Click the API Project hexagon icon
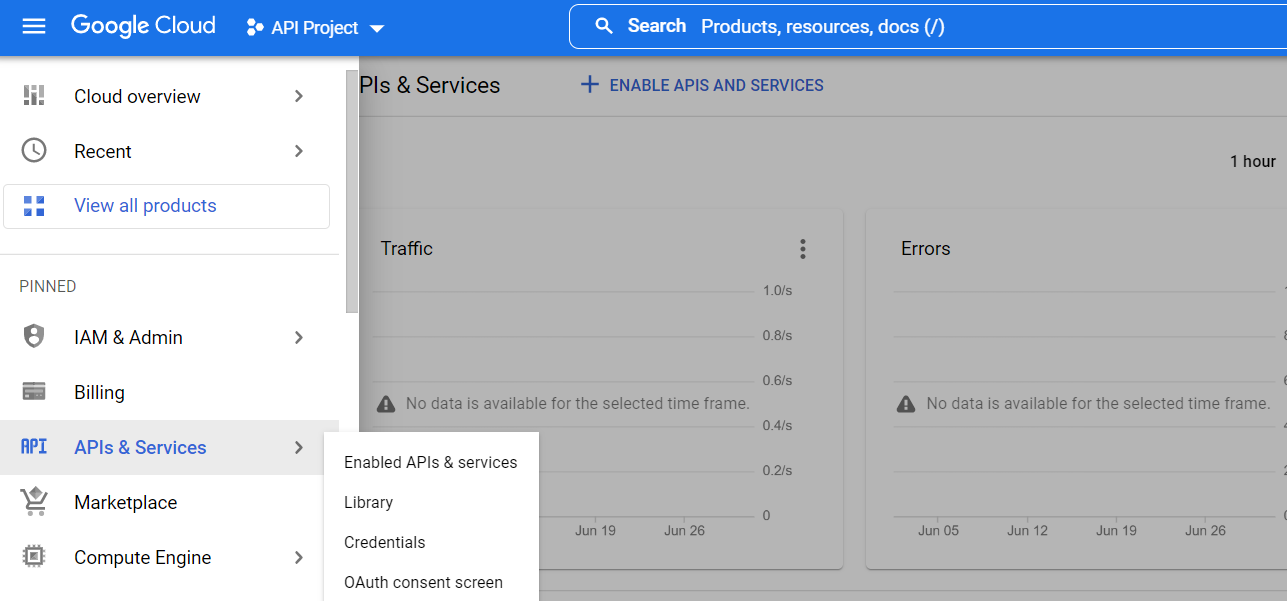1287x601 pixels. pyautogui.click(x=255, y=28)
